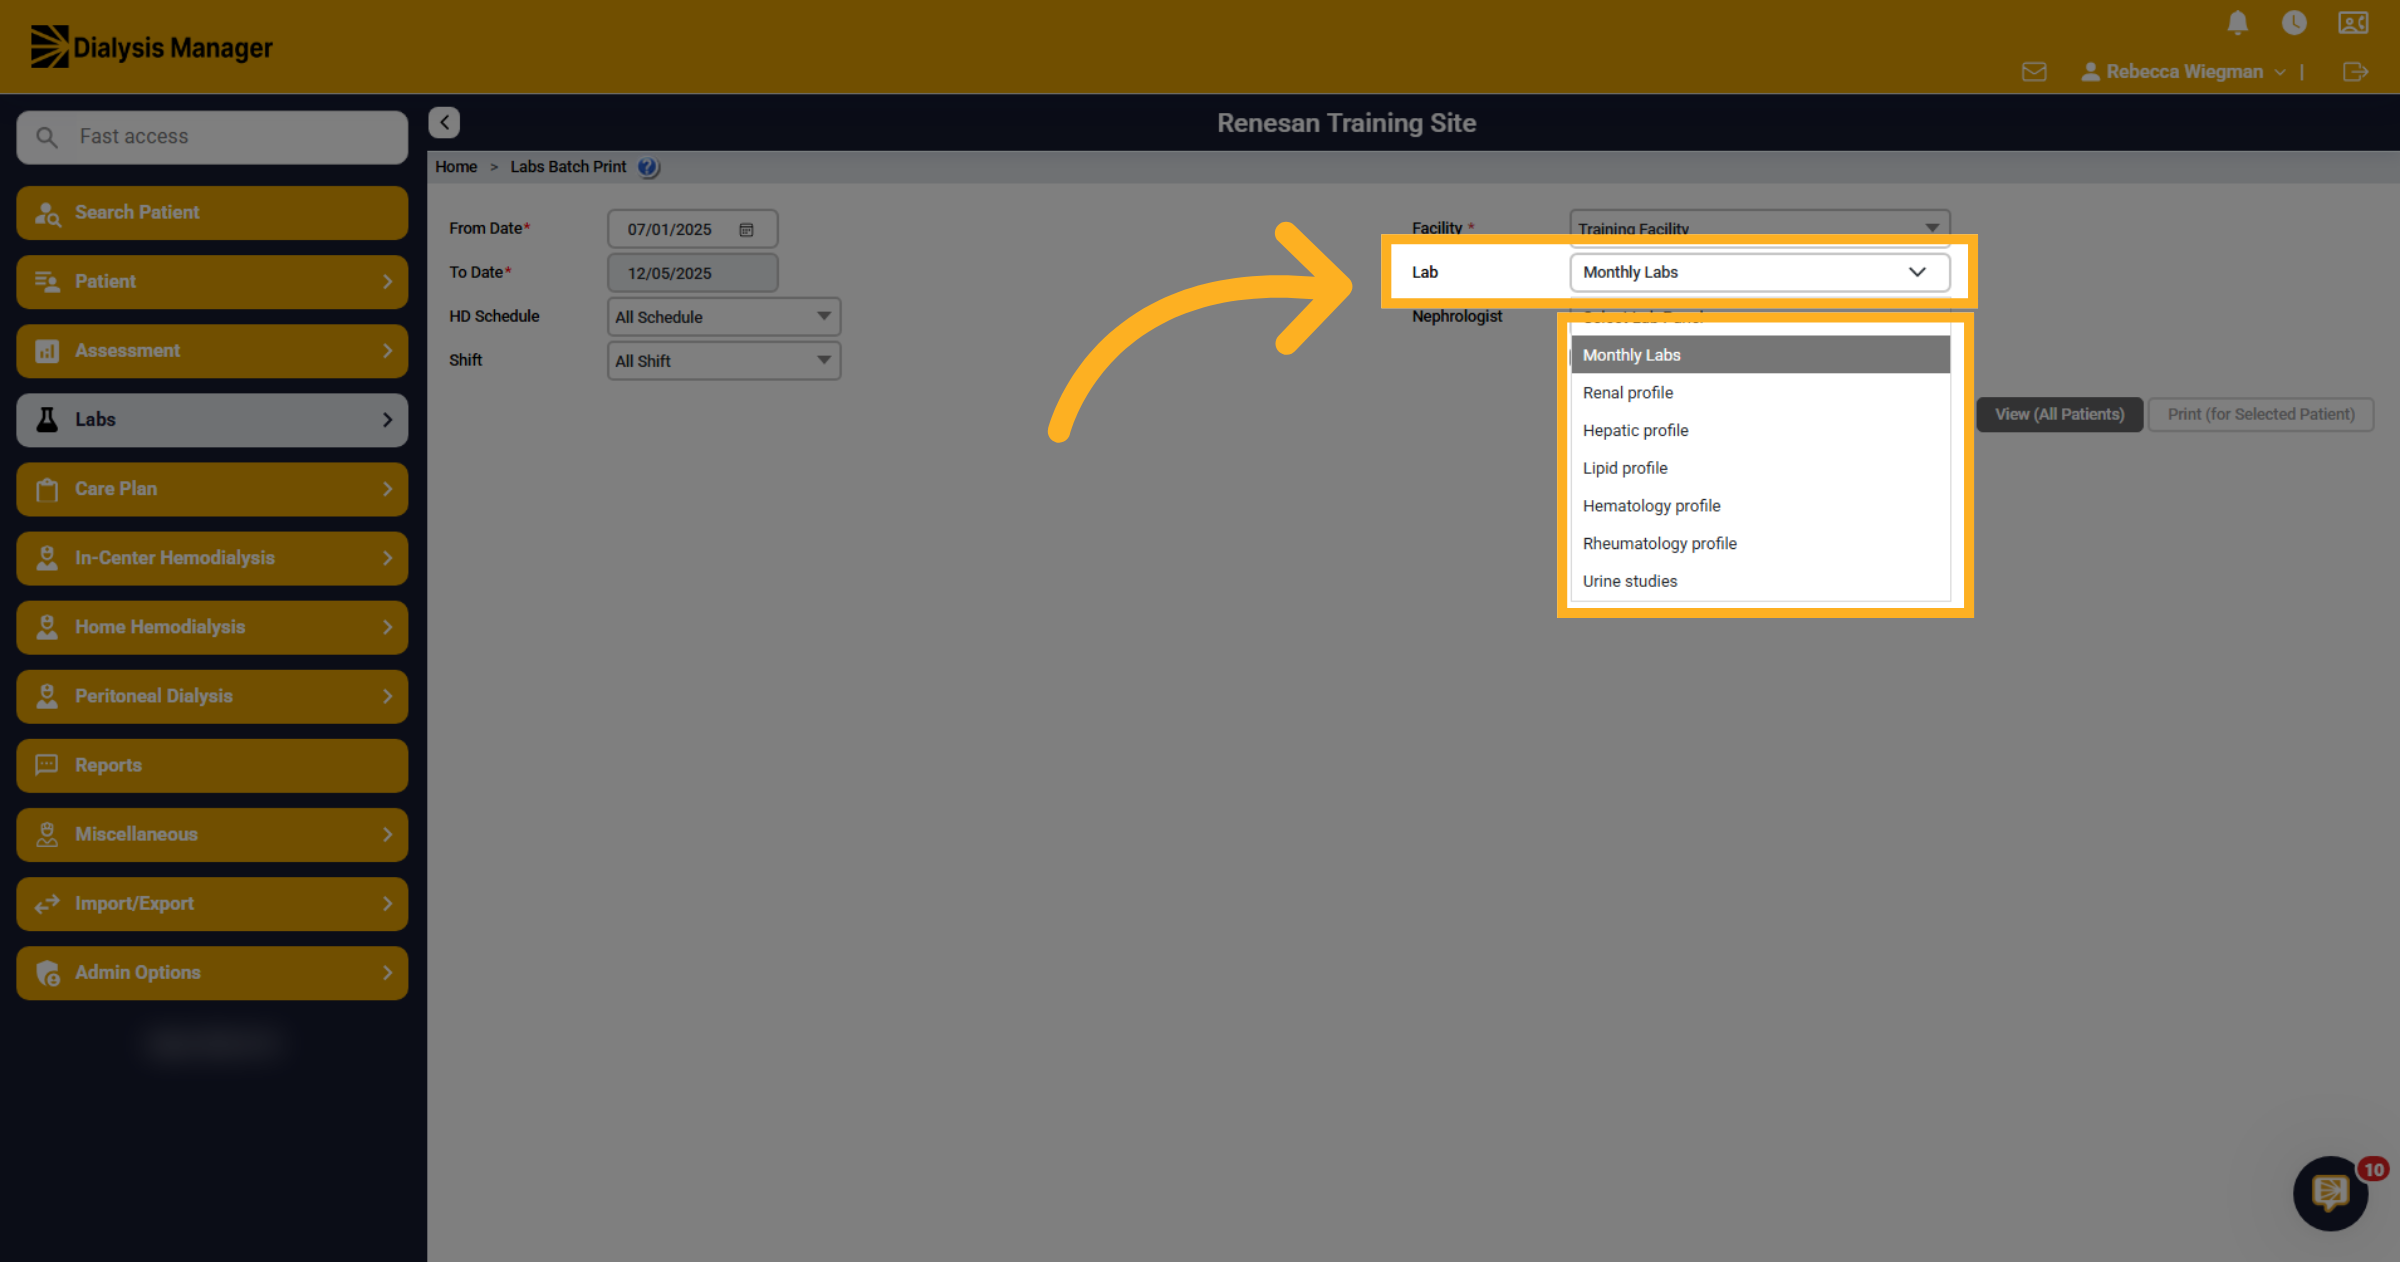
Task: Open the Labs Batch Print help icon
Action: click(x=648, y=167)
